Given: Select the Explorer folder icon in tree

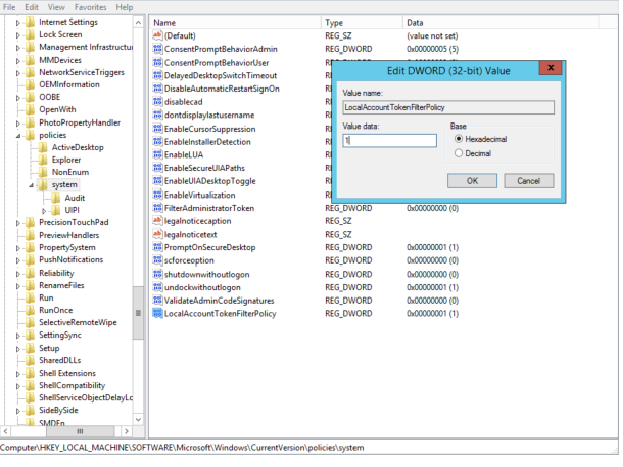Looking at the screenshot, I should pos(43,160).
